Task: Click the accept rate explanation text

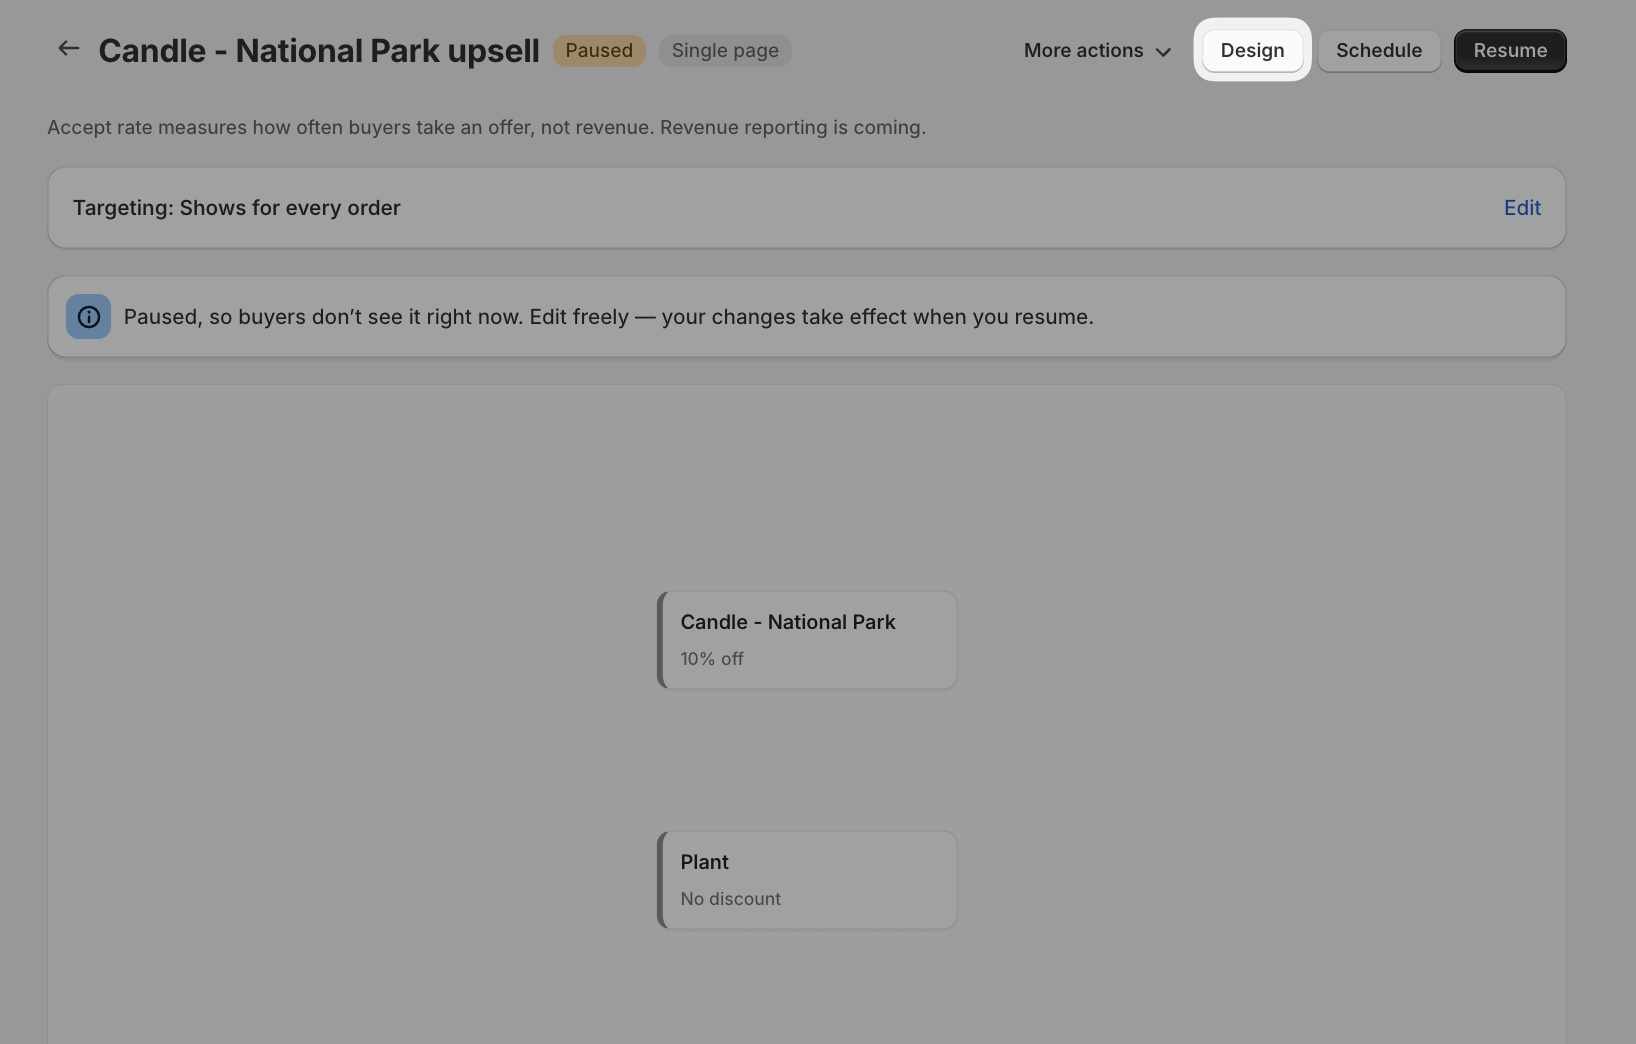Action: point(487,127)
